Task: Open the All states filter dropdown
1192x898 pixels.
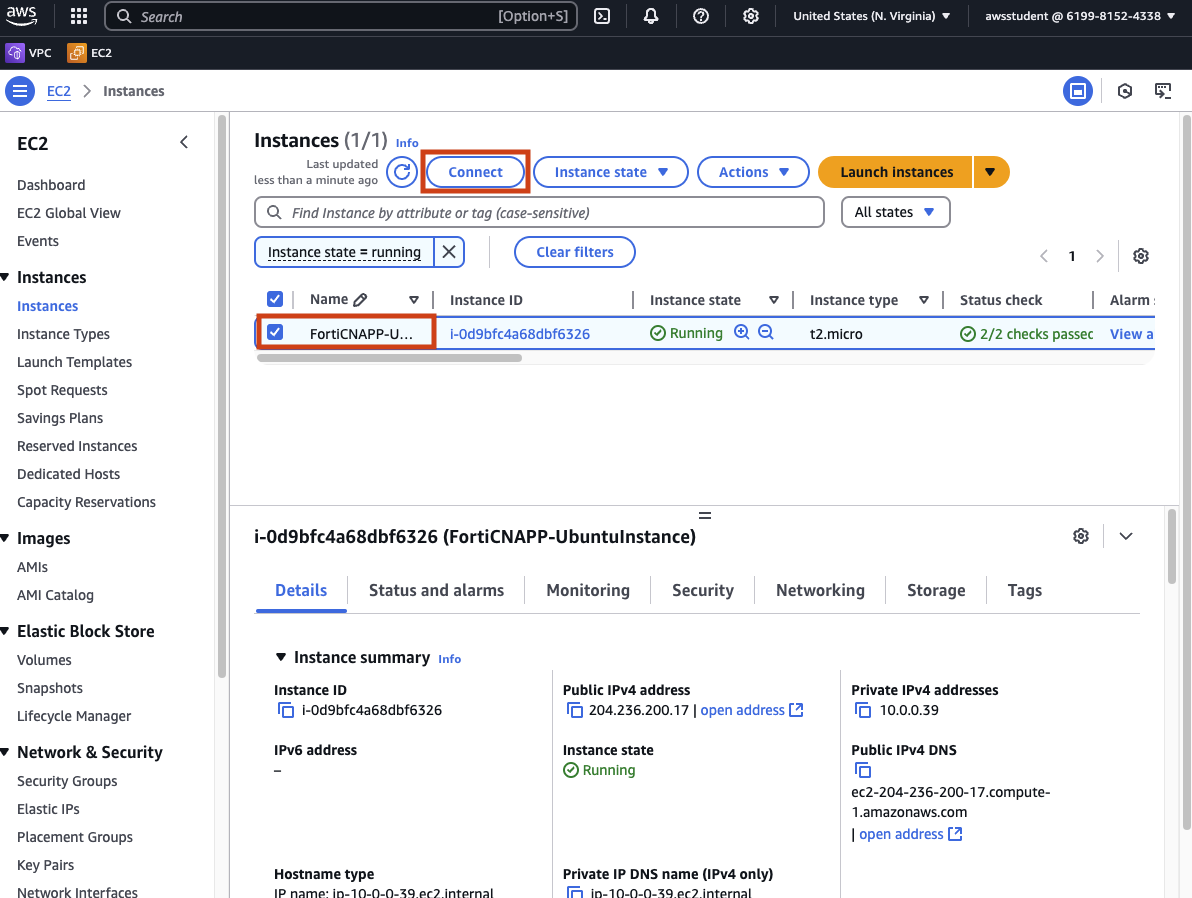Action: 896,212
